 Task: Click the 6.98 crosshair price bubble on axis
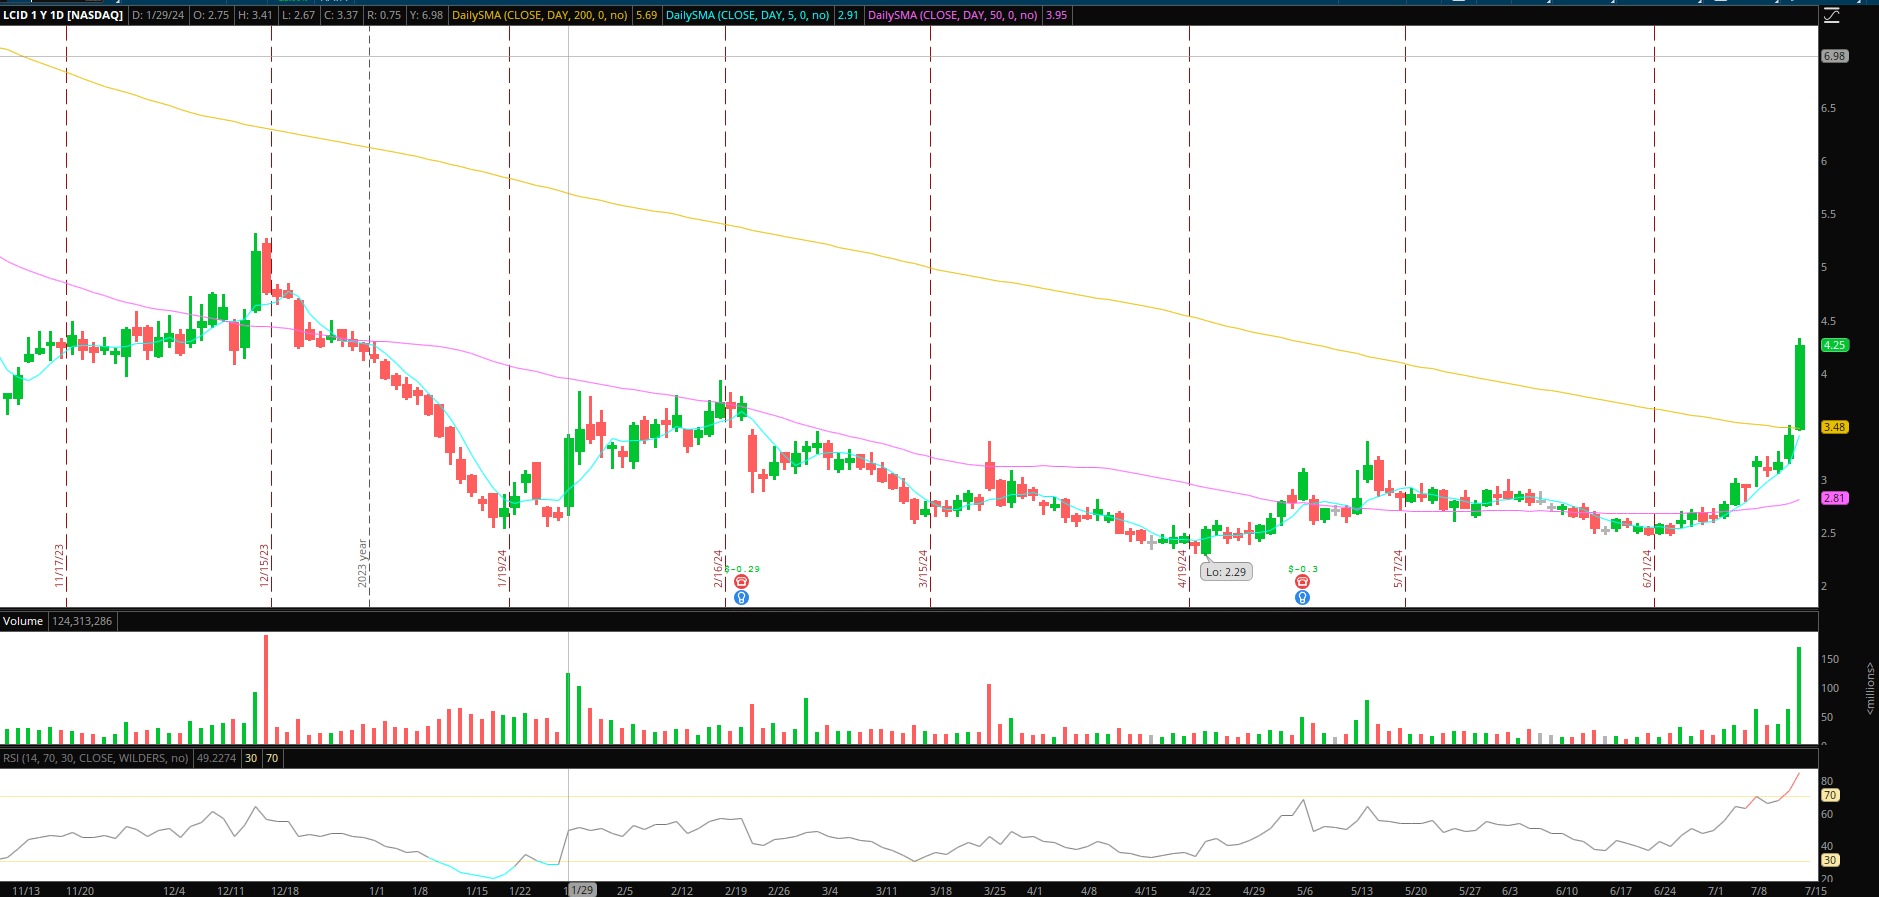coord(1835,56)
